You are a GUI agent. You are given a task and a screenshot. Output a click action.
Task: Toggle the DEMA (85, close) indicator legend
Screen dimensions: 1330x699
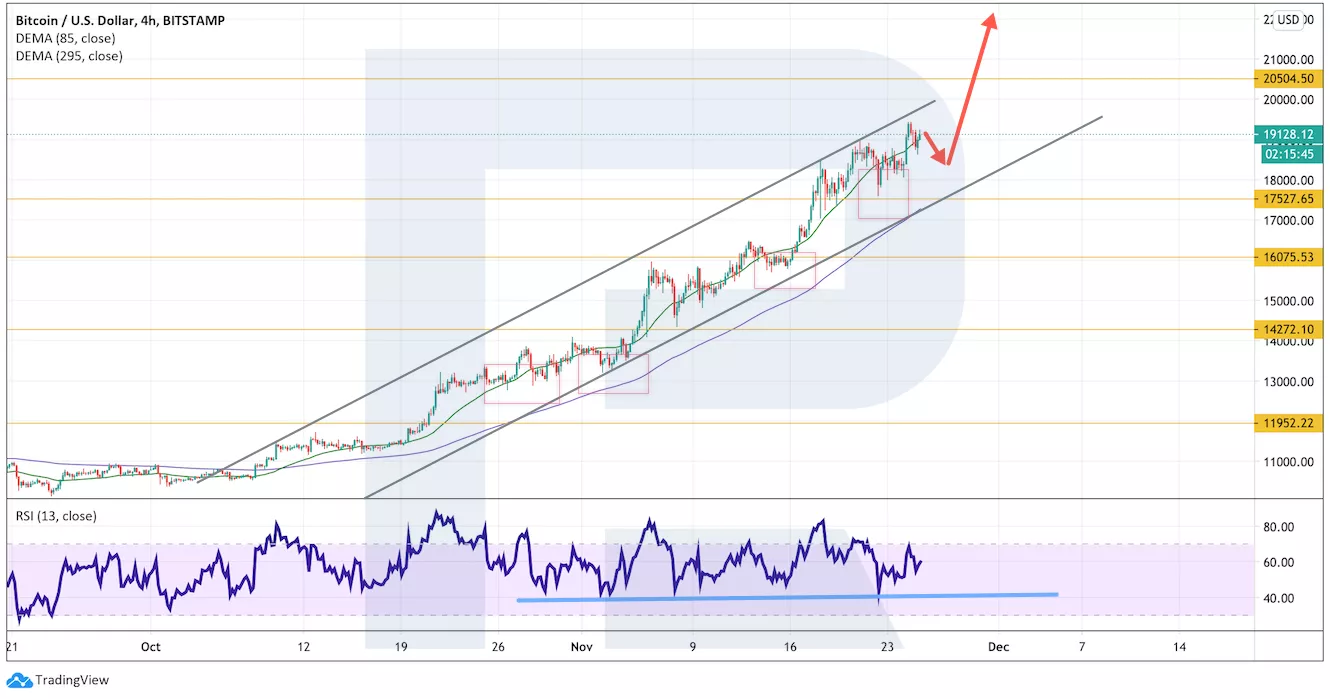pos(65,38)
